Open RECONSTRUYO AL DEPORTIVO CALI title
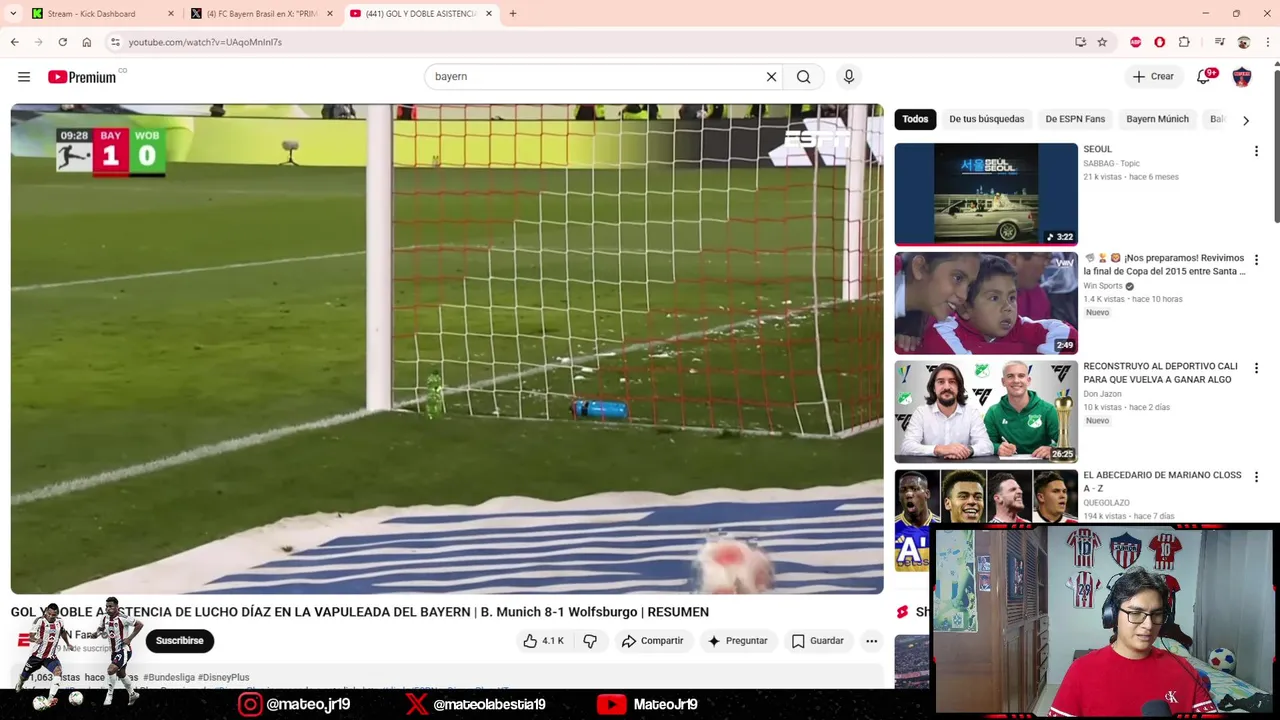The height and width of the screenshot is (720, 1280). 1160,373
